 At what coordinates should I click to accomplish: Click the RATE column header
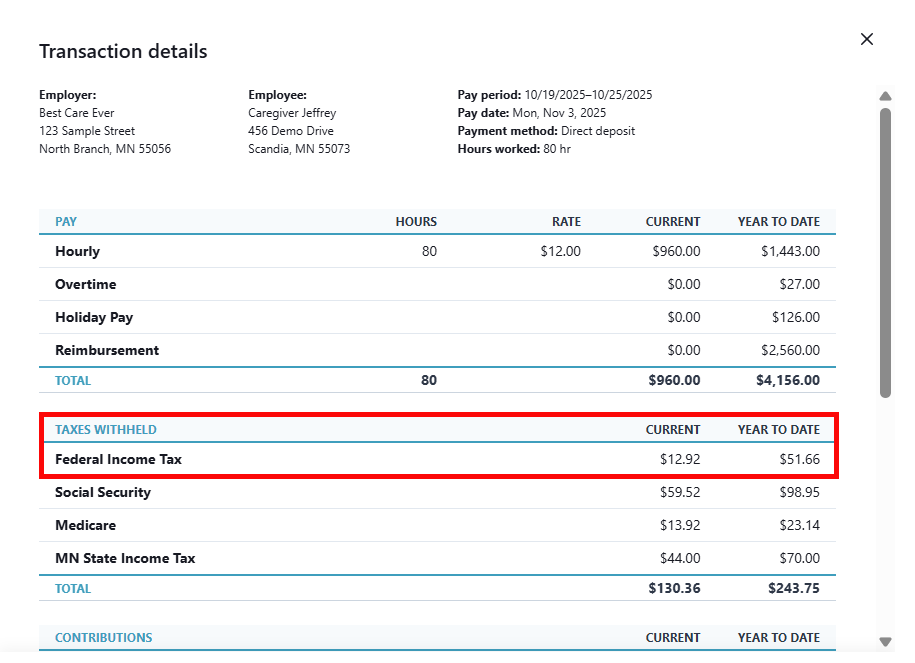pos(566,222)
